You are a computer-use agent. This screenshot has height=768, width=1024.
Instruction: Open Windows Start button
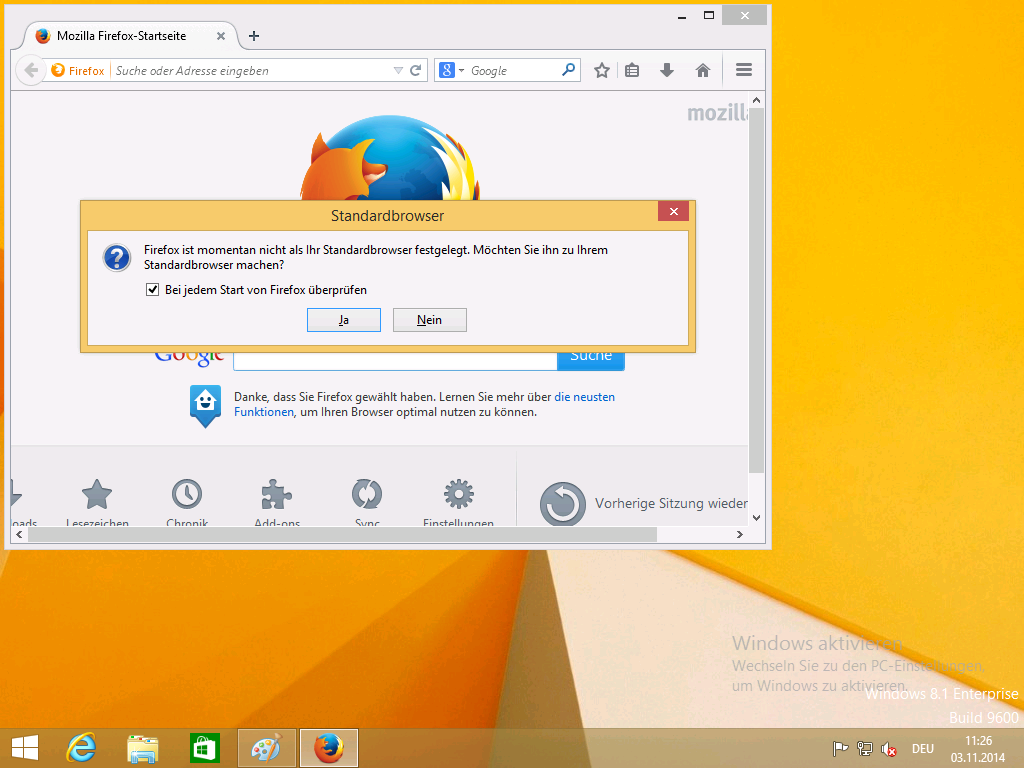[25, 748]
